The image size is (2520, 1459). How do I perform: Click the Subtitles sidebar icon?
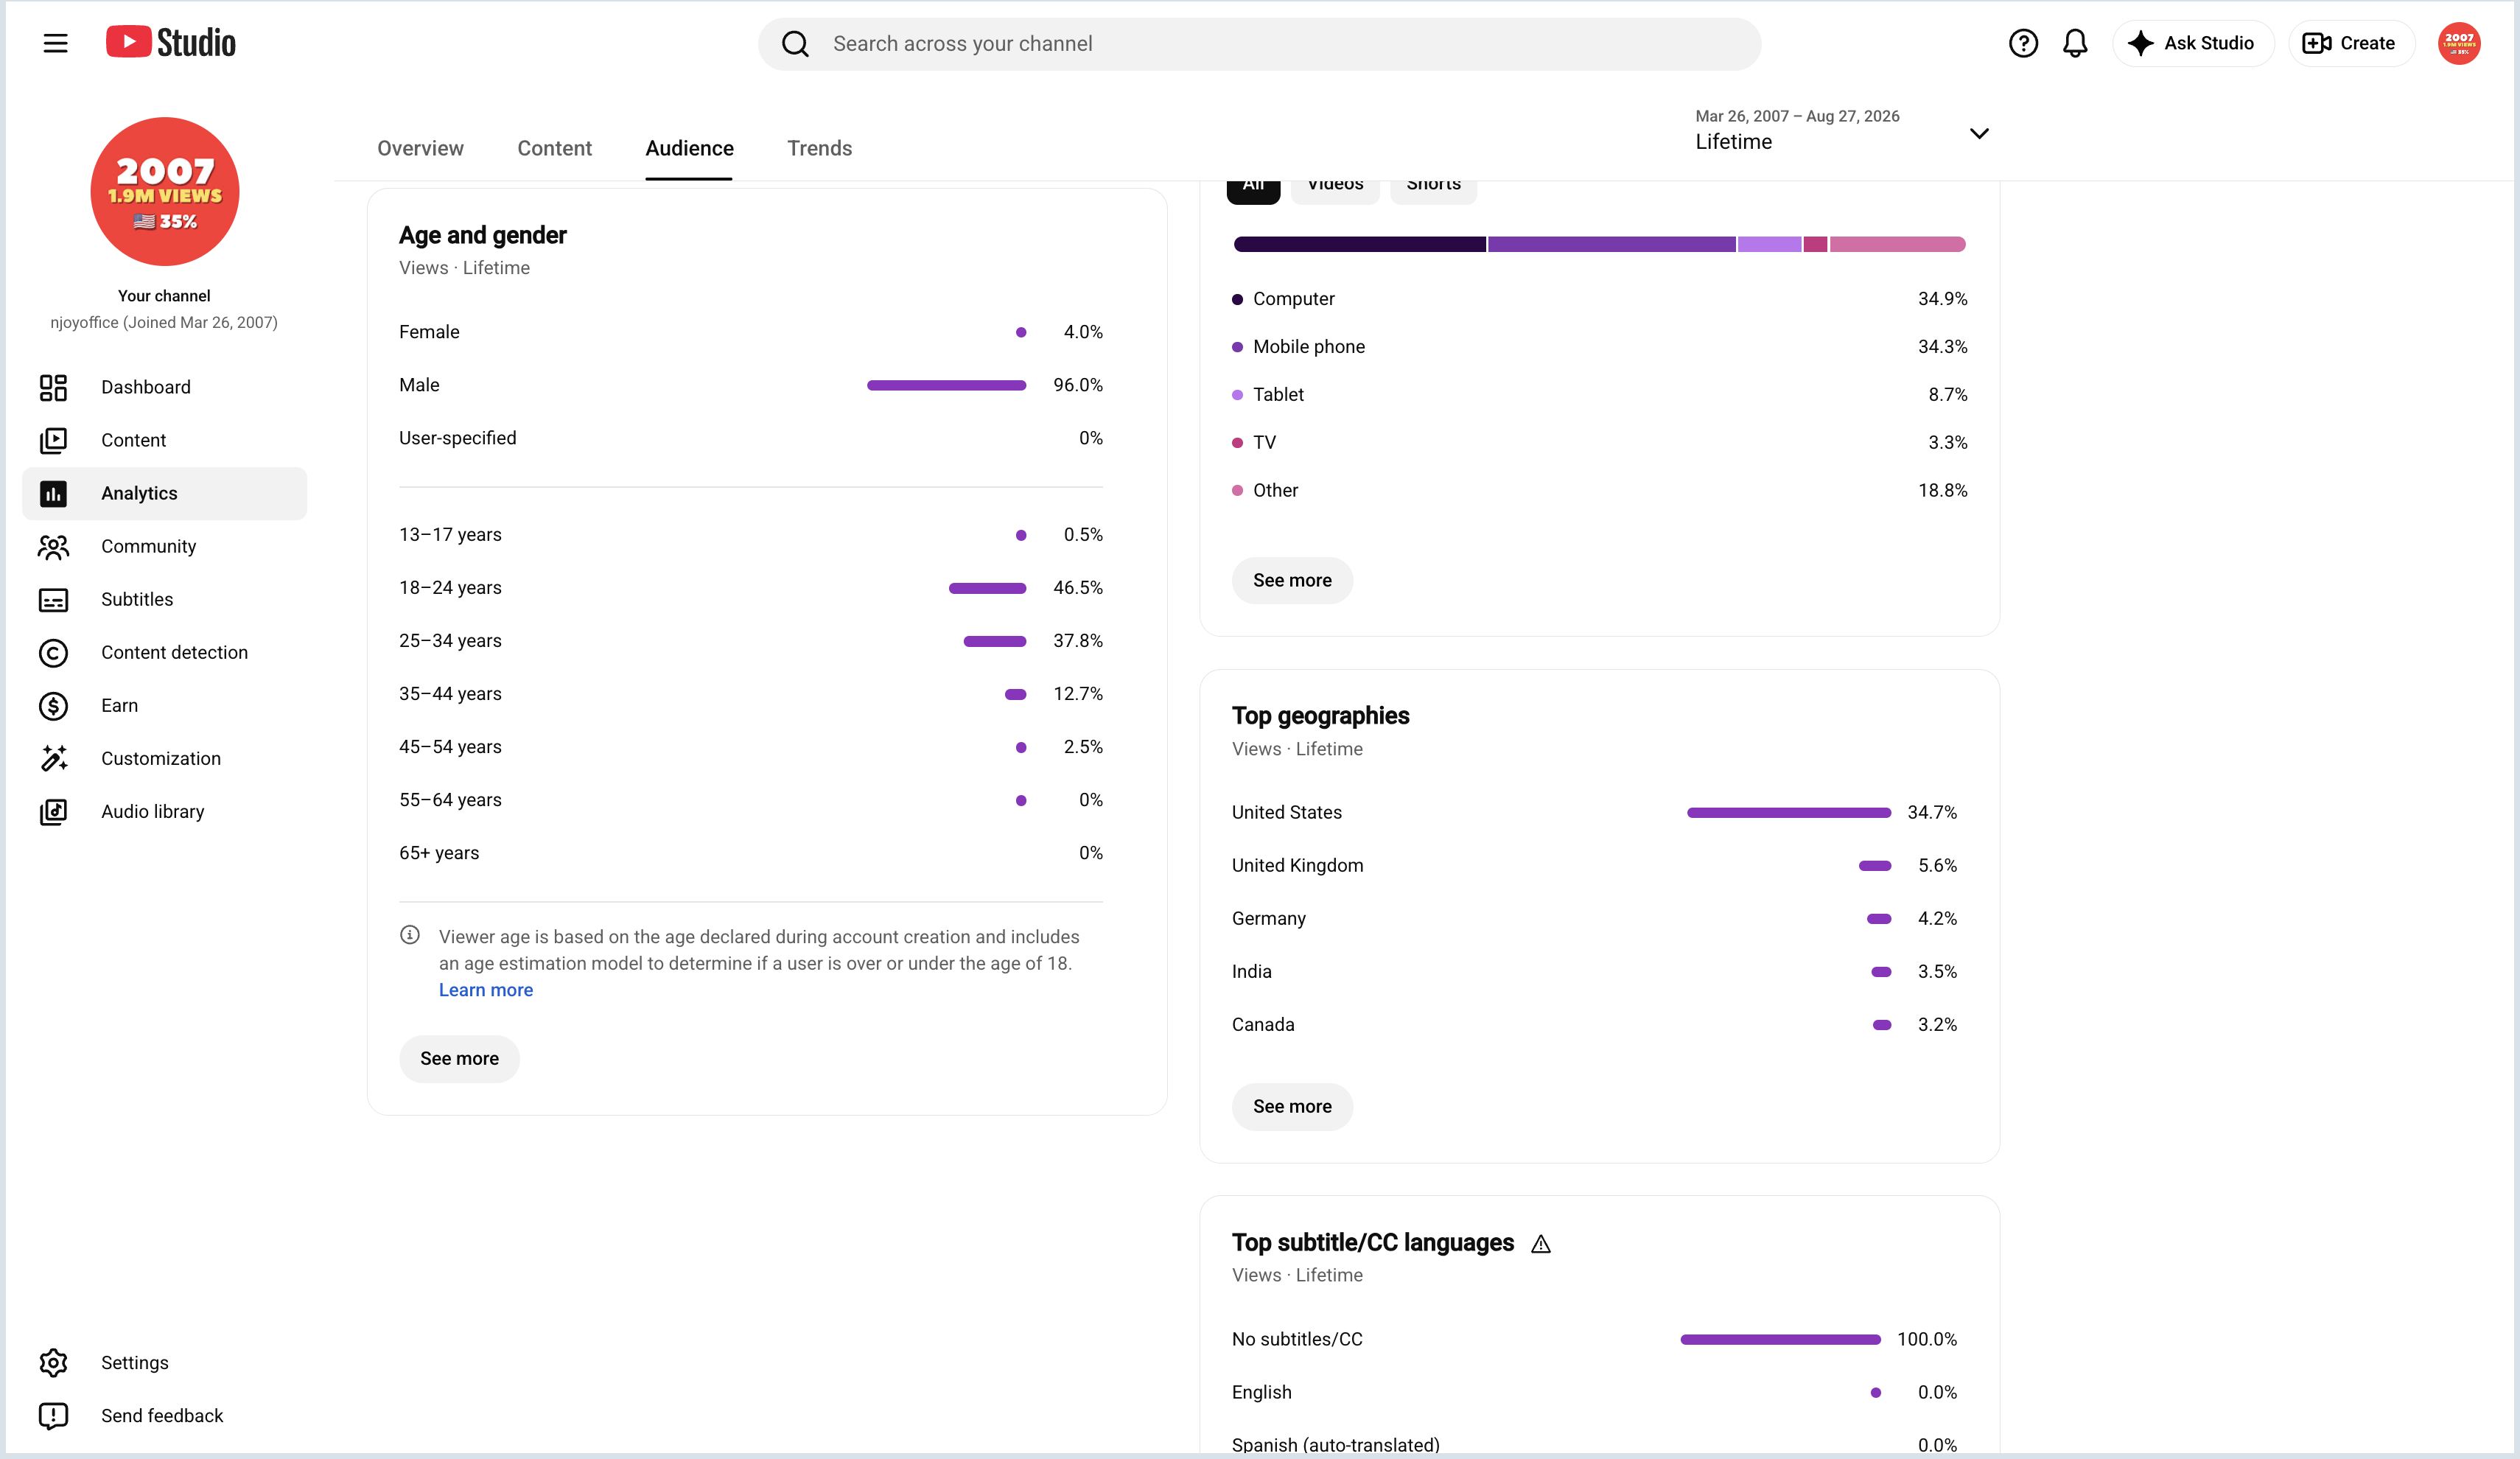53,600
